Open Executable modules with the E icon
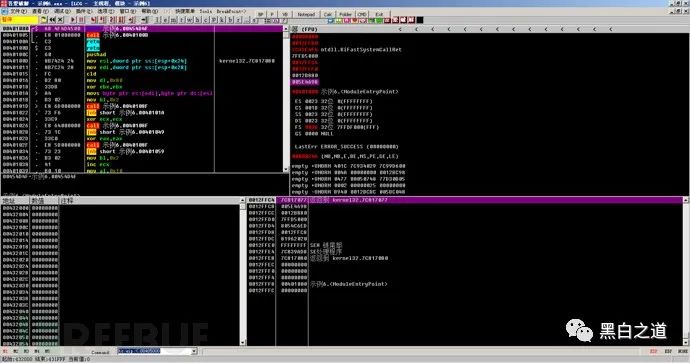Viewport: 690px width, 363px height. [165, 20]
